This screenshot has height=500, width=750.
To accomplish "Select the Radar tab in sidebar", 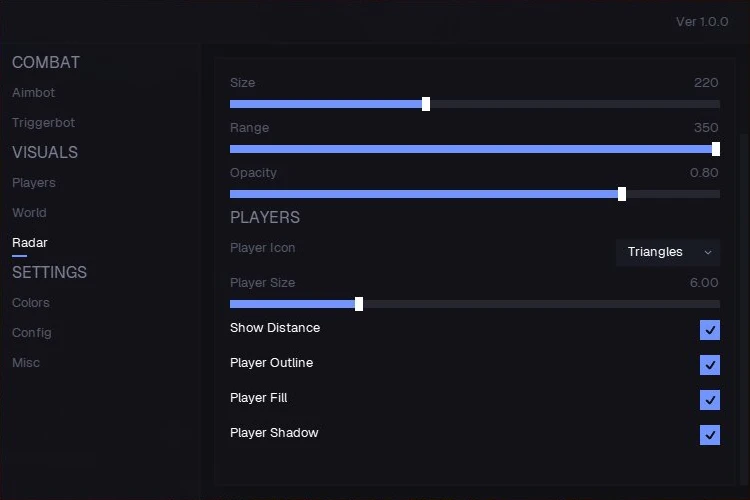I will 30,243.
